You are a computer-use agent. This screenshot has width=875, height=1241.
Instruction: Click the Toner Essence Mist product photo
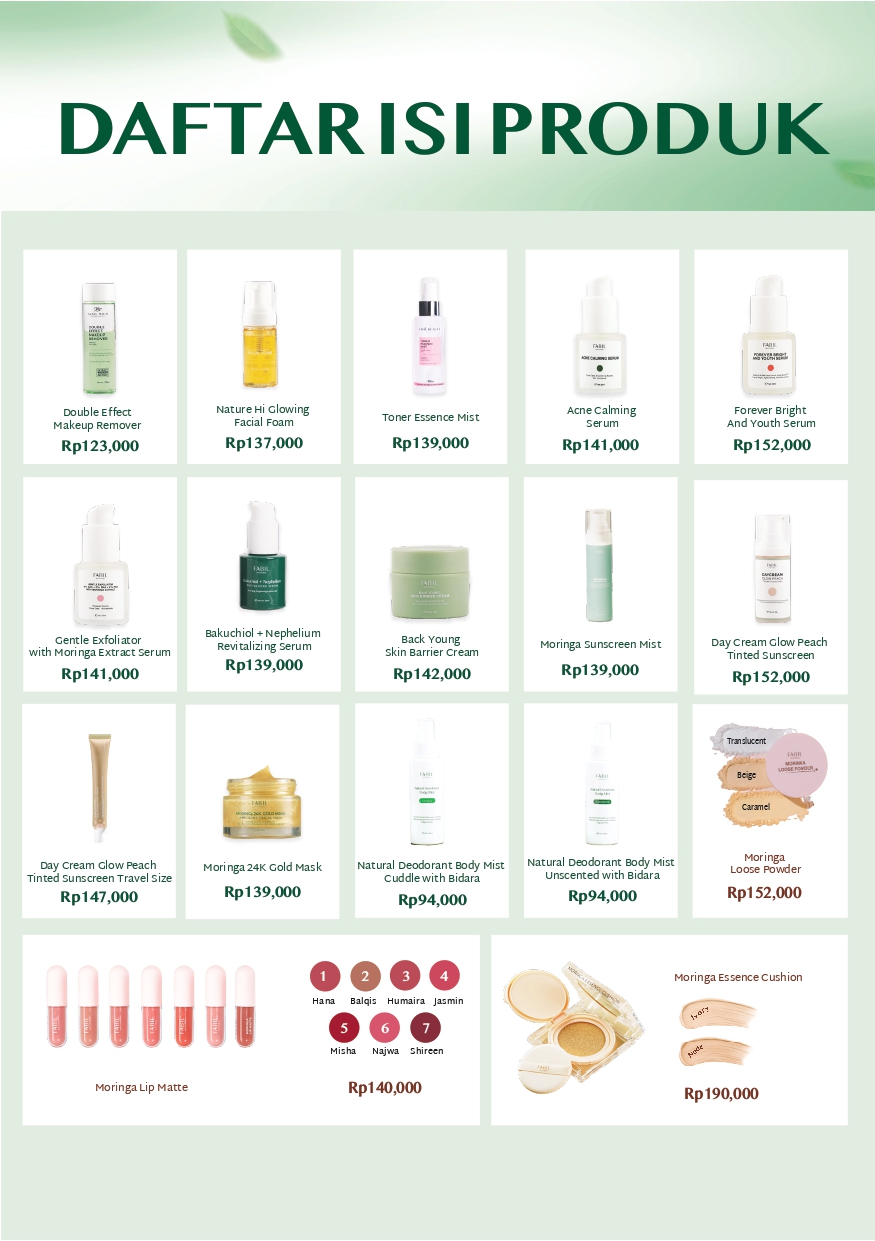click(430, 335)
